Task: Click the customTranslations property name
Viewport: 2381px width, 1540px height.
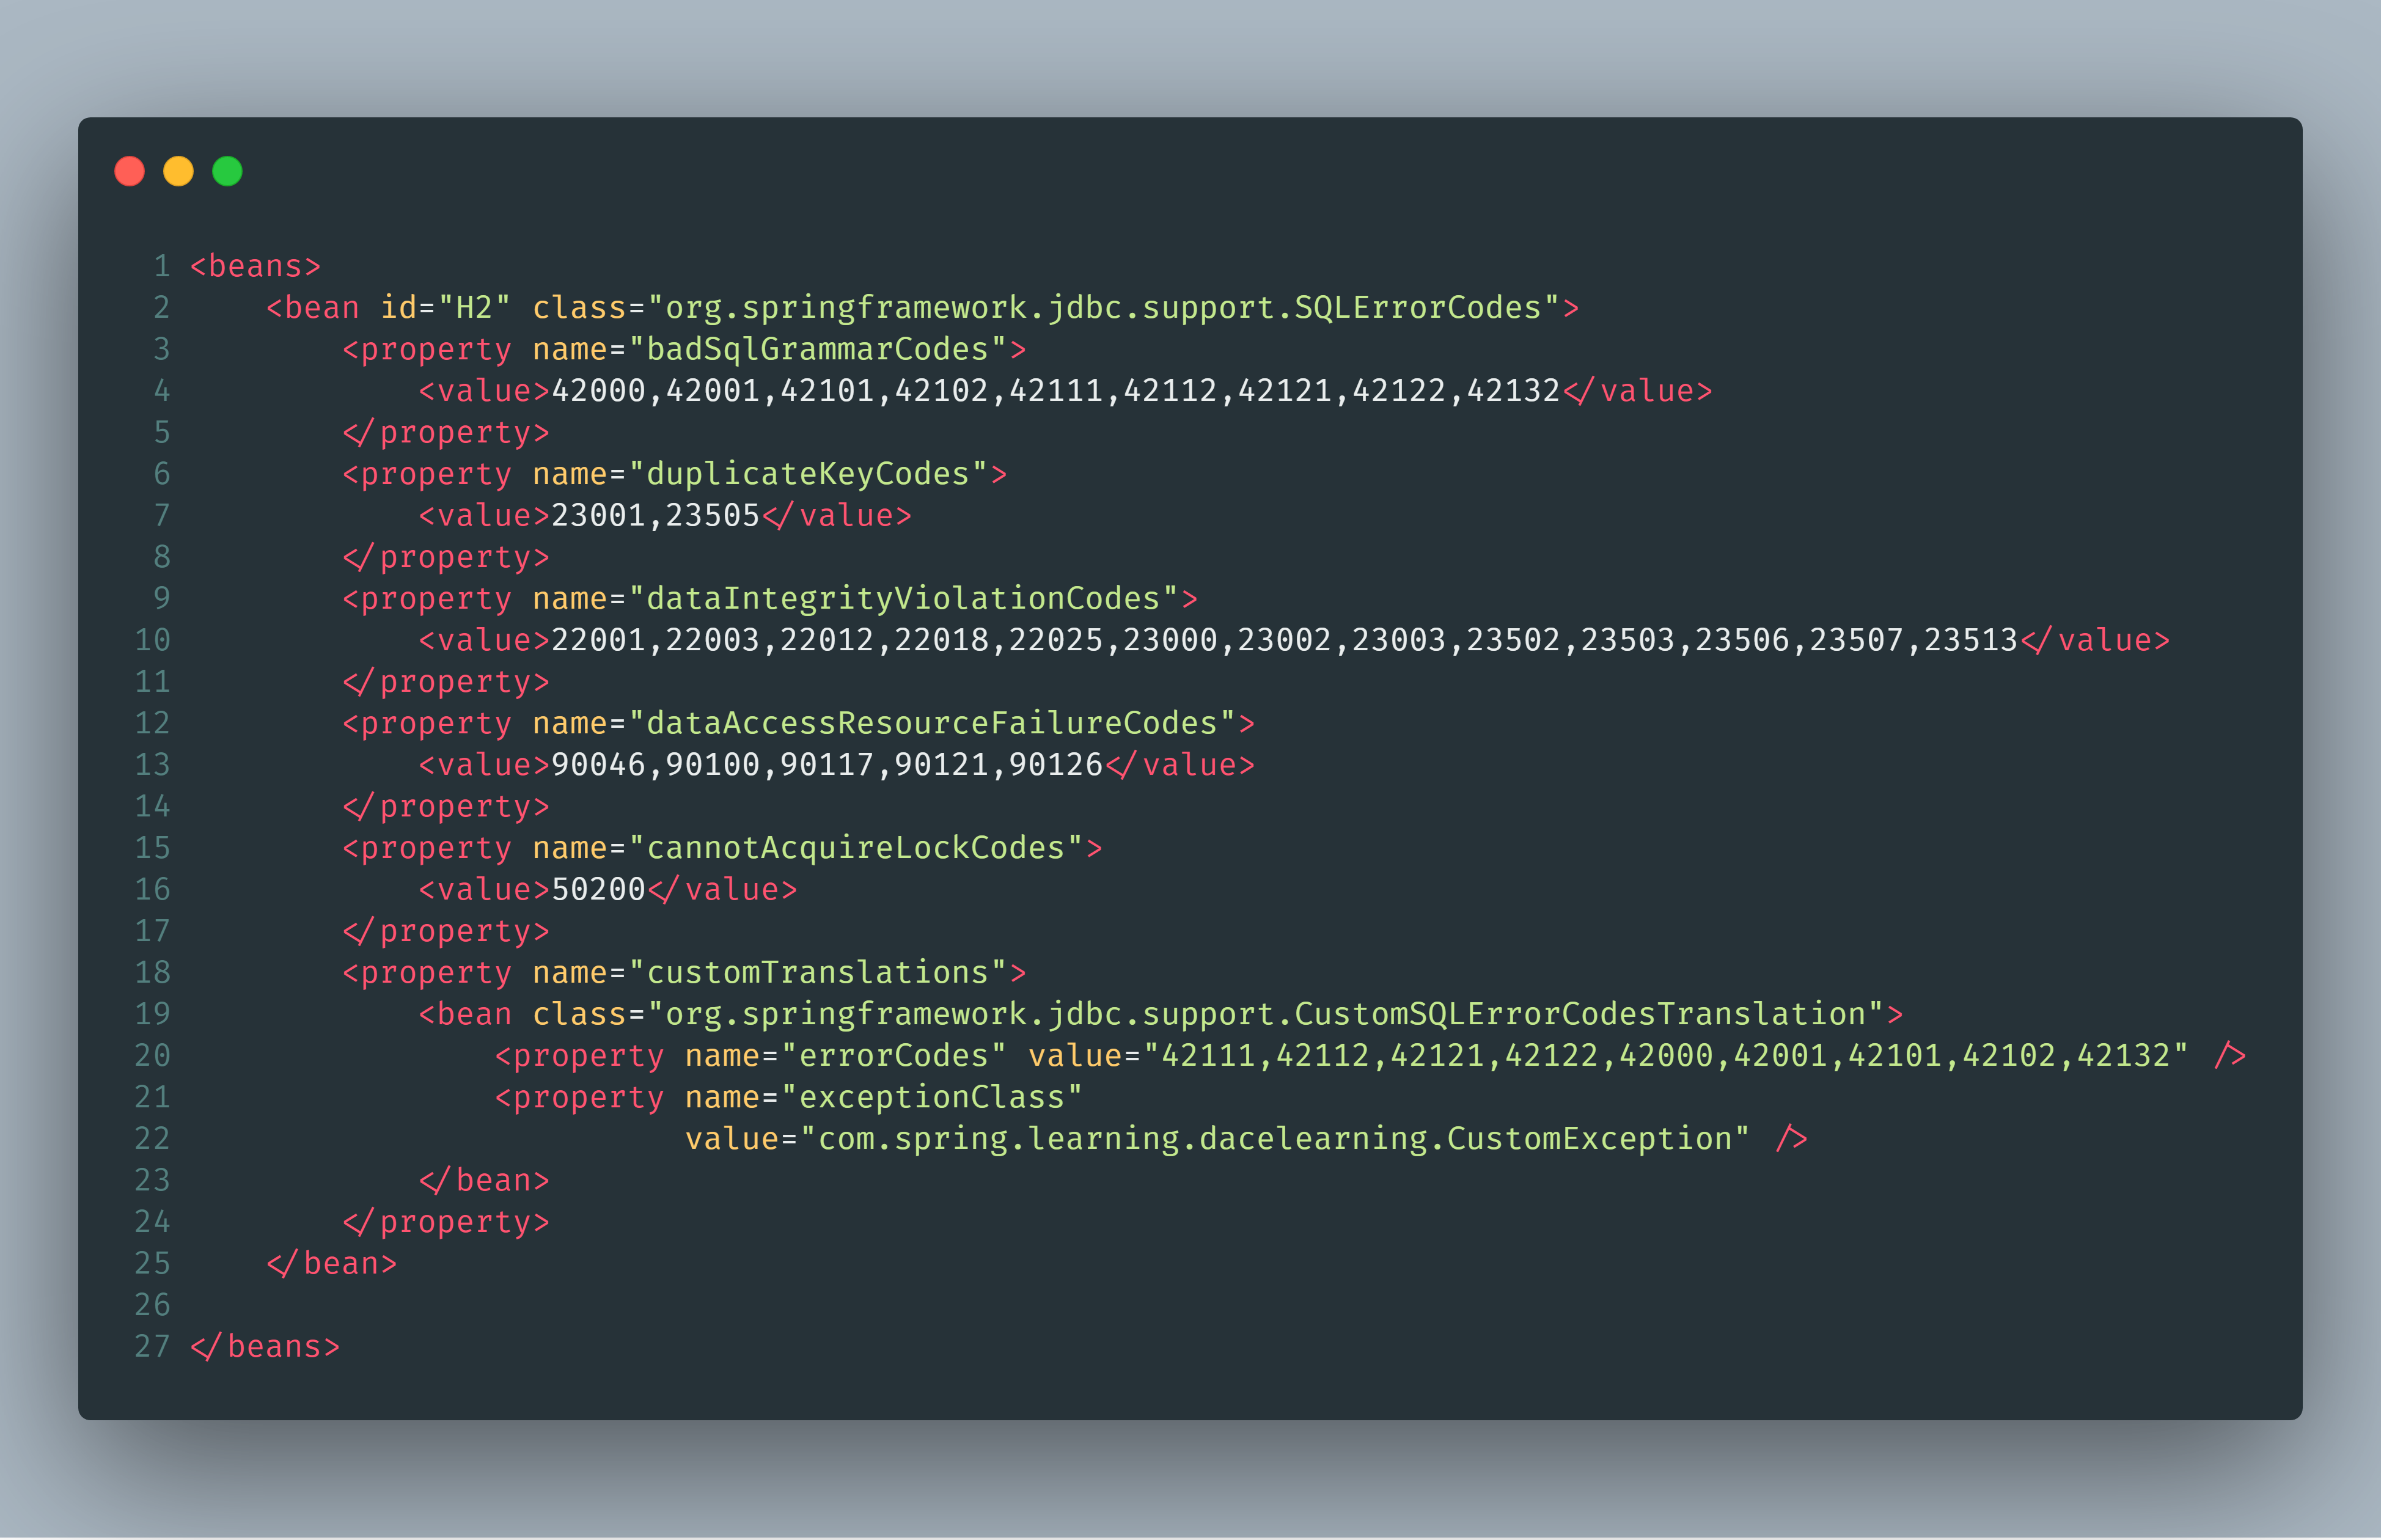Action: pyautogui.click(x=817, y=973)
